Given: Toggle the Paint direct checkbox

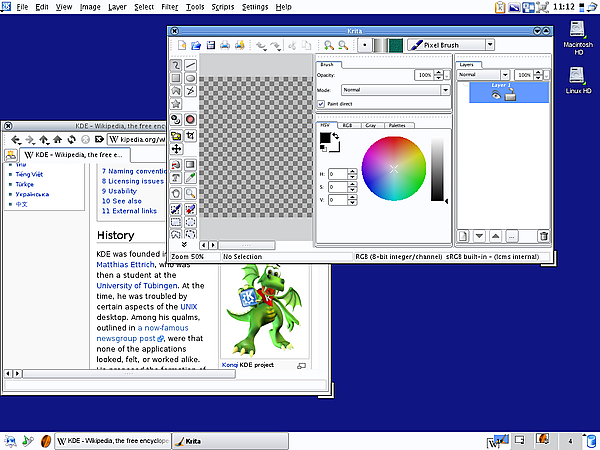Looking at the screenshot, I should point(324,103).
